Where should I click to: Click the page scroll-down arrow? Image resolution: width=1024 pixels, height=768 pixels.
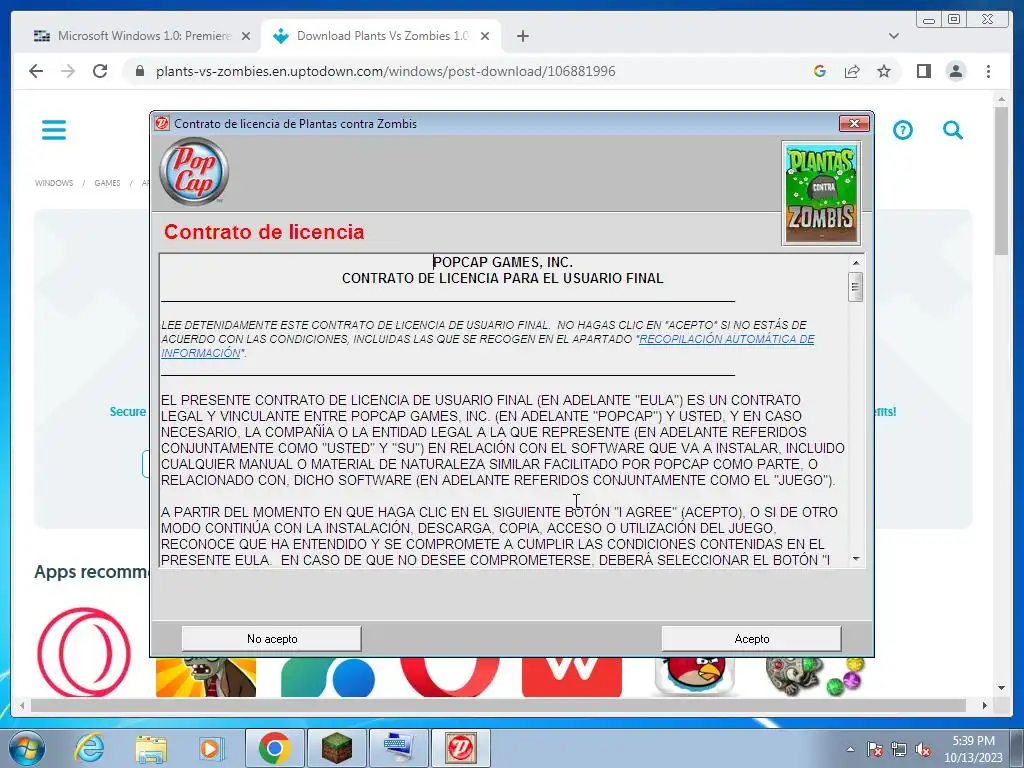click(1001, 688)
